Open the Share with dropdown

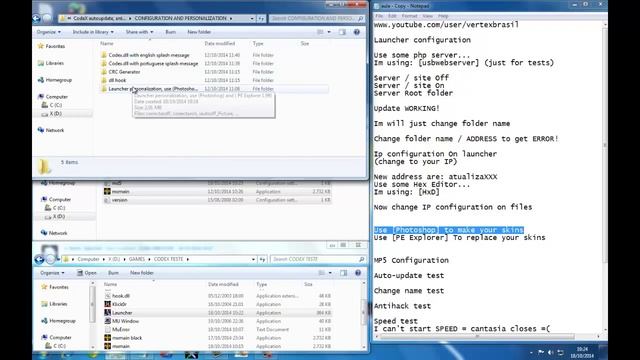click(x=139, y=32)
